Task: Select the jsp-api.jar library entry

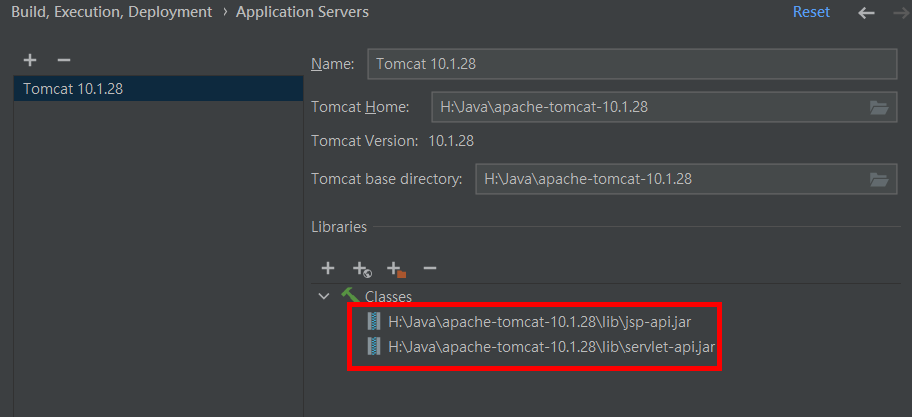Action: pyautogui.click(x=539, y=321)
